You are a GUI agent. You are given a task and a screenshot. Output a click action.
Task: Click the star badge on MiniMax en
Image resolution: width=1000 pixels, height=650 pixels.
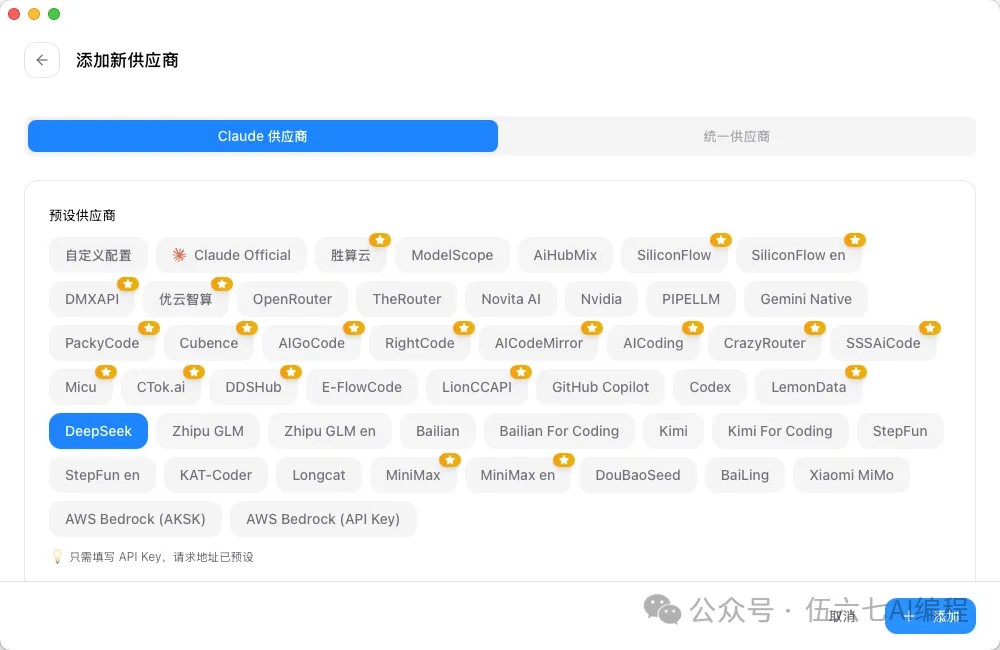point(564,460)
